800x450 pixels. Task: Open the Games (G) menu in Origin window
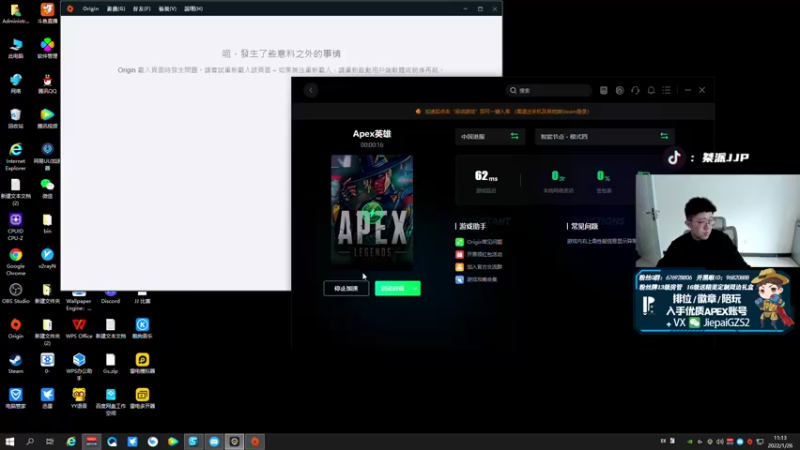pyautogui.click(x=116, y=9)
